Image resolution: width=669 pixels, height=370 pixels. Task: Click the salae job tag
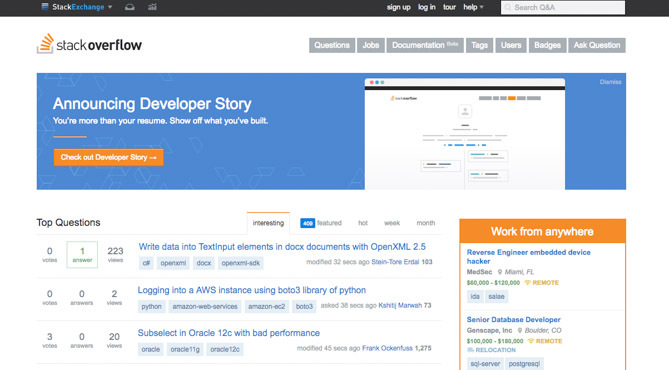(x=496, y=296)
